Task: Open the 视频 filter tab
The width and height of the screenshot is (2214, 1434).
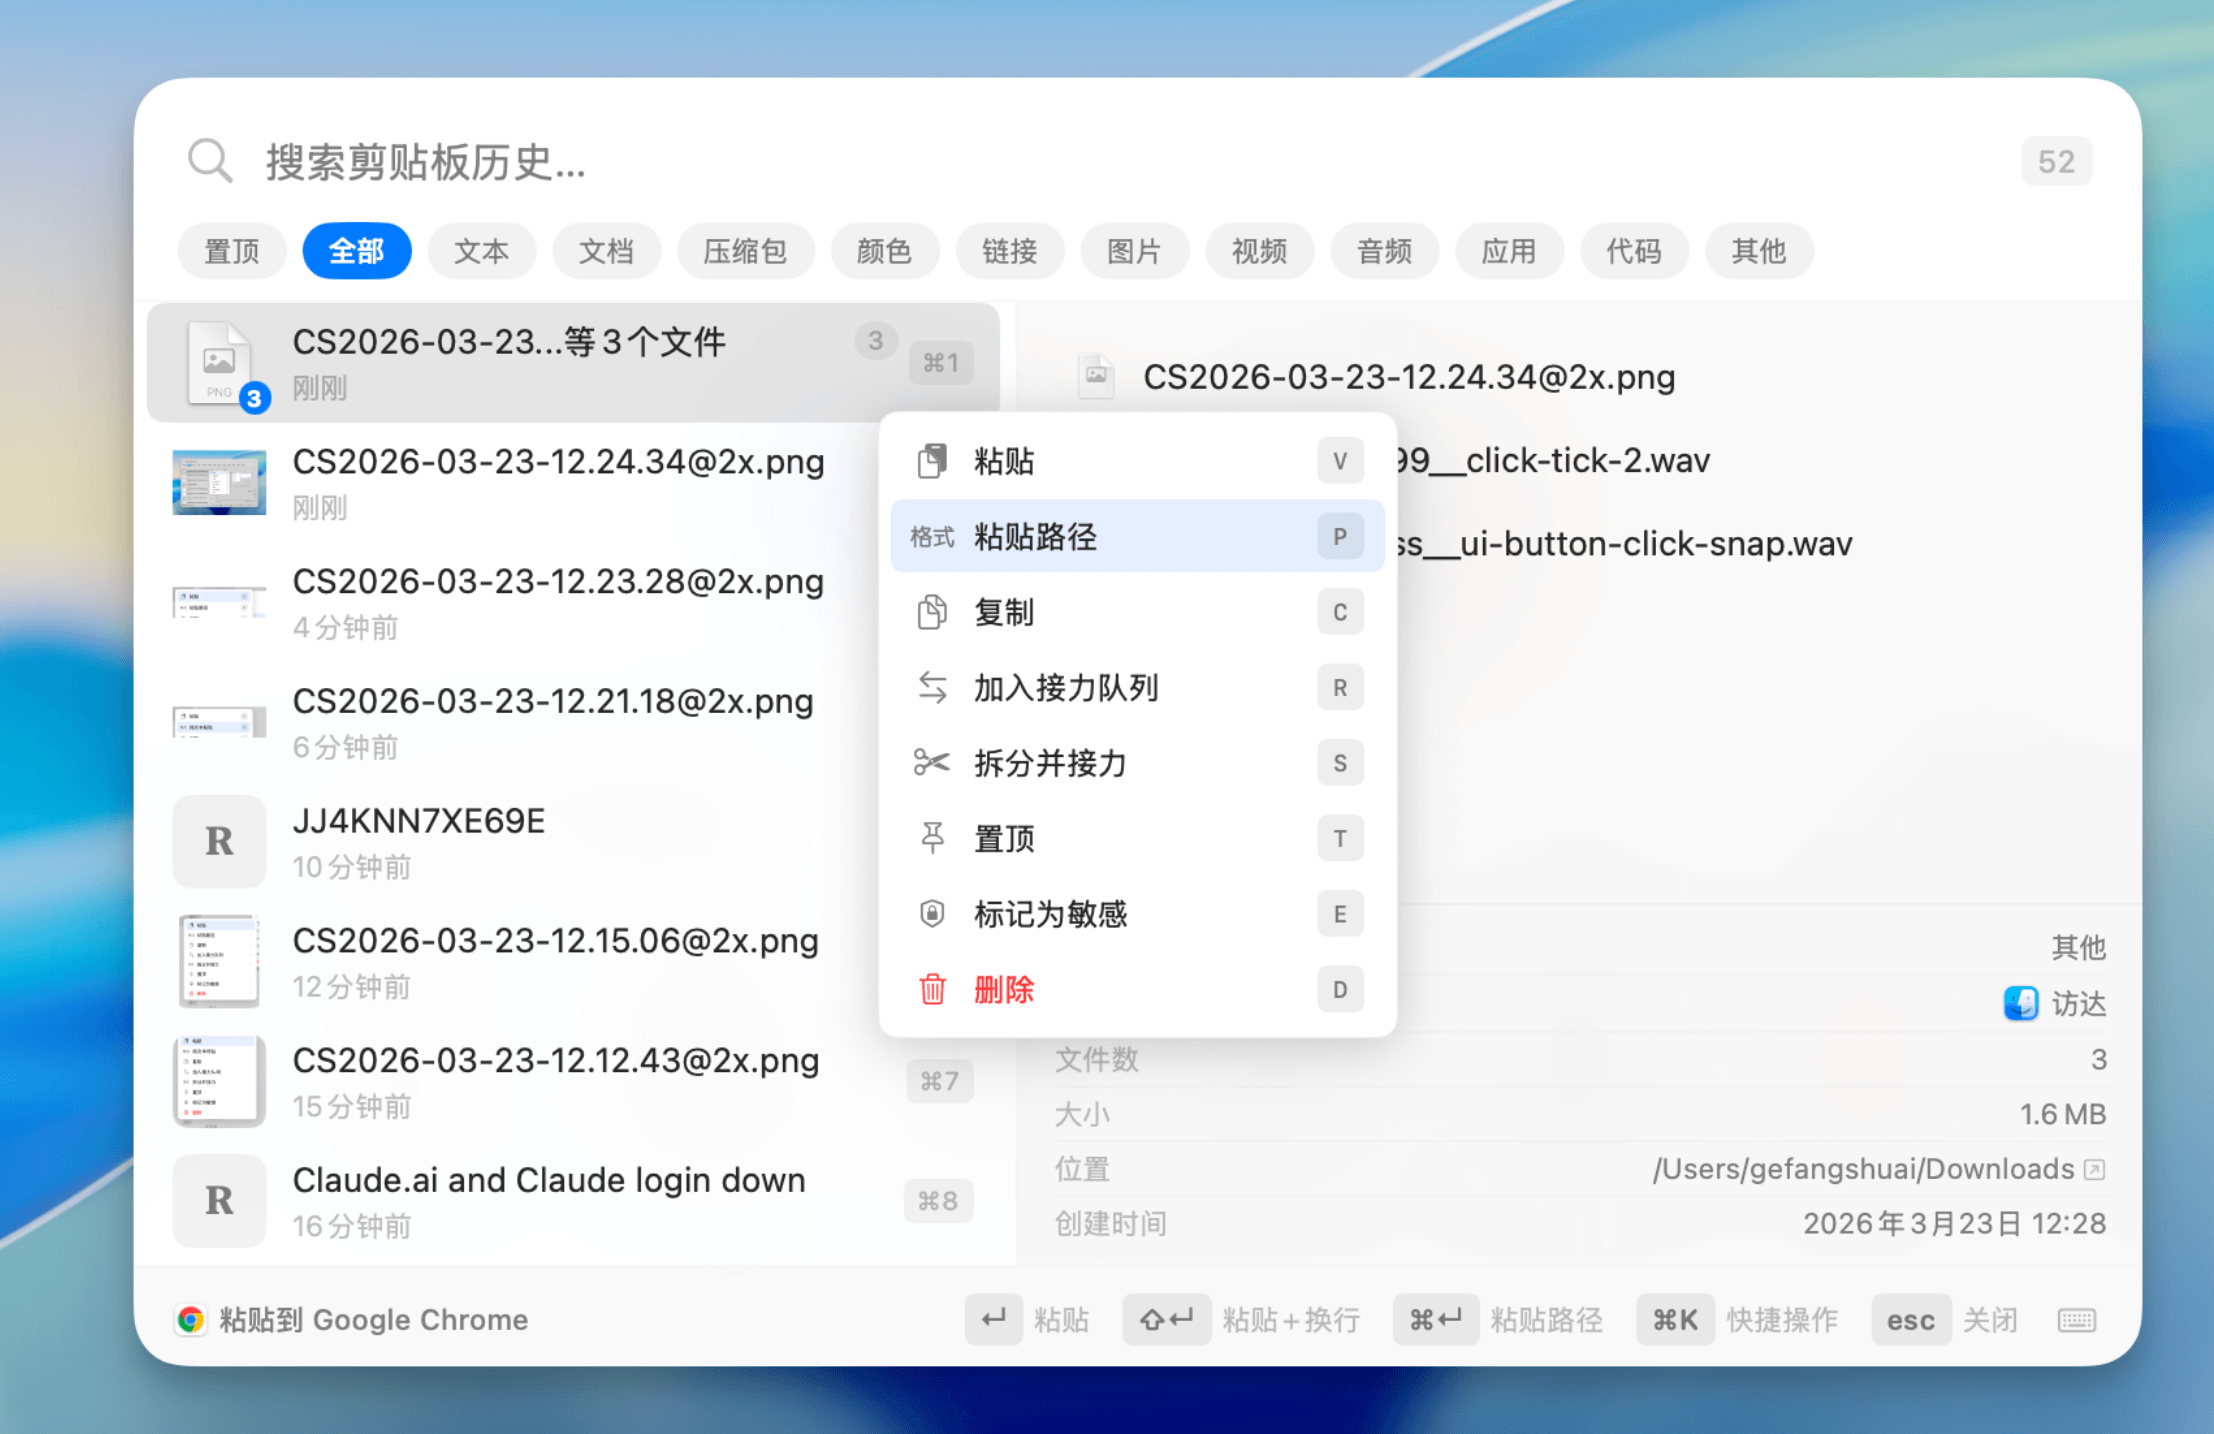Action: [x=1260, y=251]
